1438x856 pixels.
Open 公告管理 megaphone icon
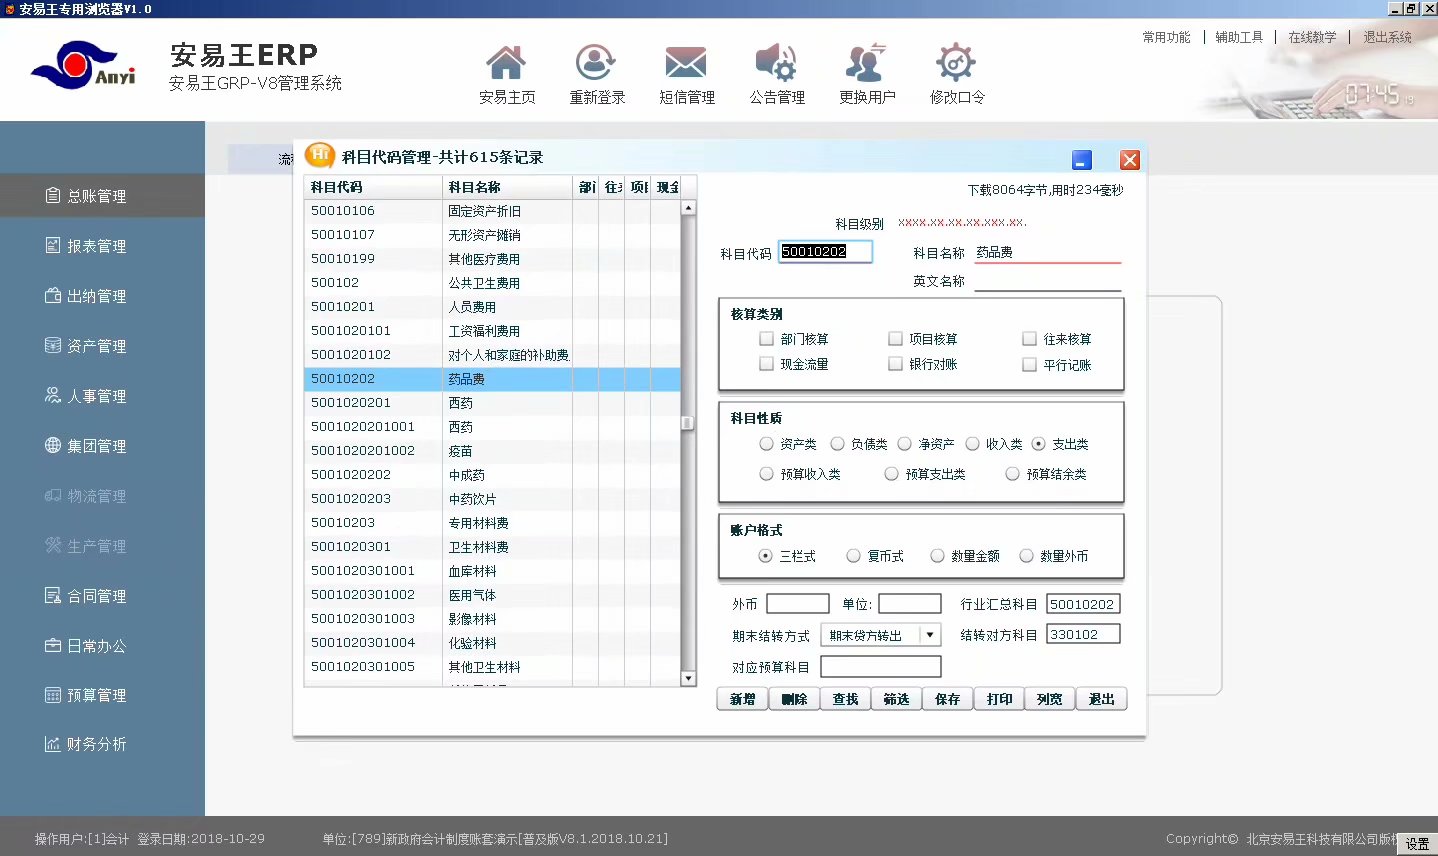pos(776,63)
